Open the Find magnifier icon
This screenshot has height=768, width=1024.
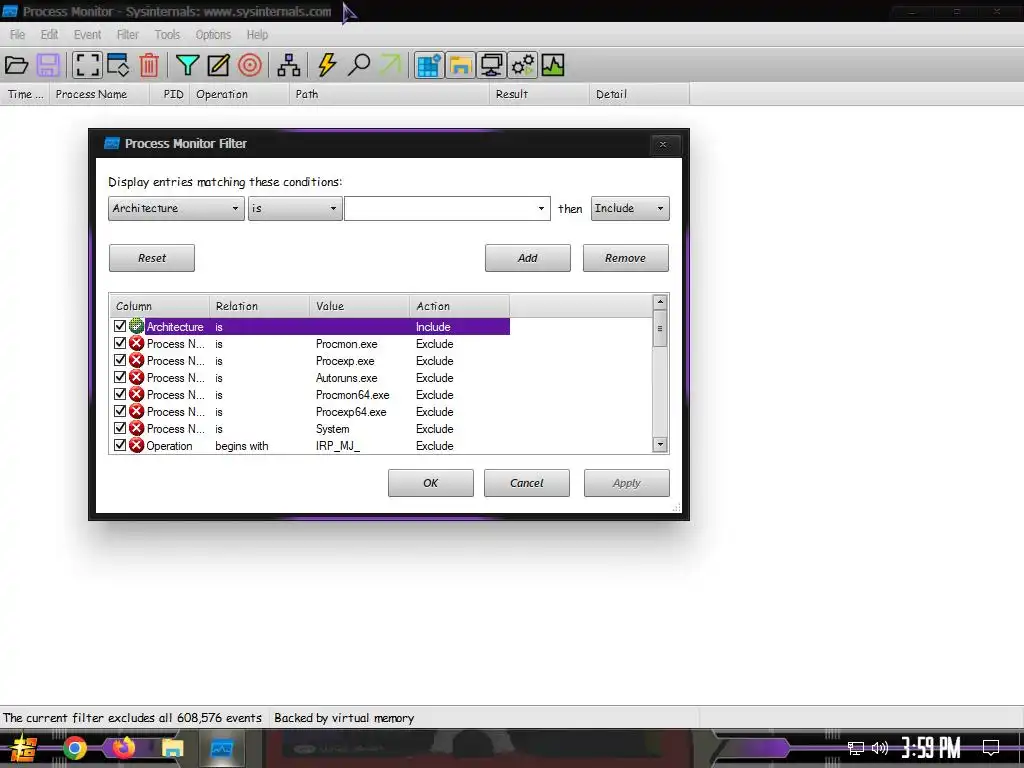[x=359, y=65]
